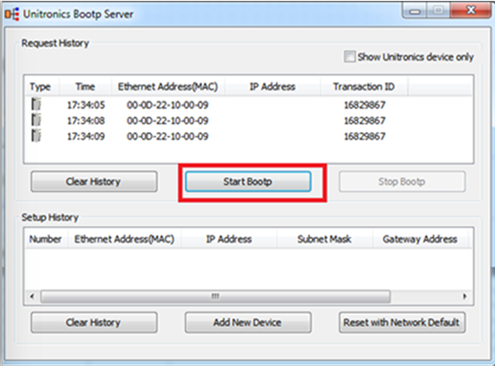Image resolution: width=495 pixels, height=366 pixels.
Task: Click the Start Bootp button
Action: click(x=248, y=182)
